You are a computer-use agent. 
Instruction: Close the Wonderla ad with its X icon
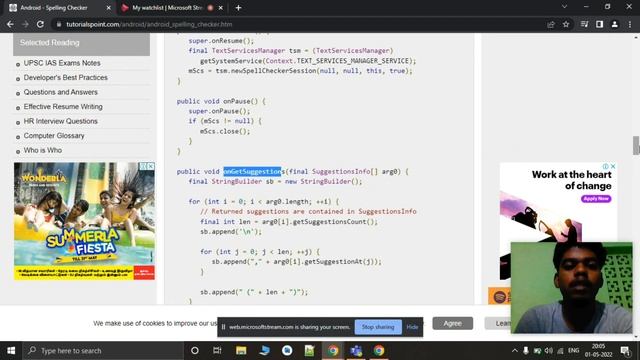pos(151,166)
